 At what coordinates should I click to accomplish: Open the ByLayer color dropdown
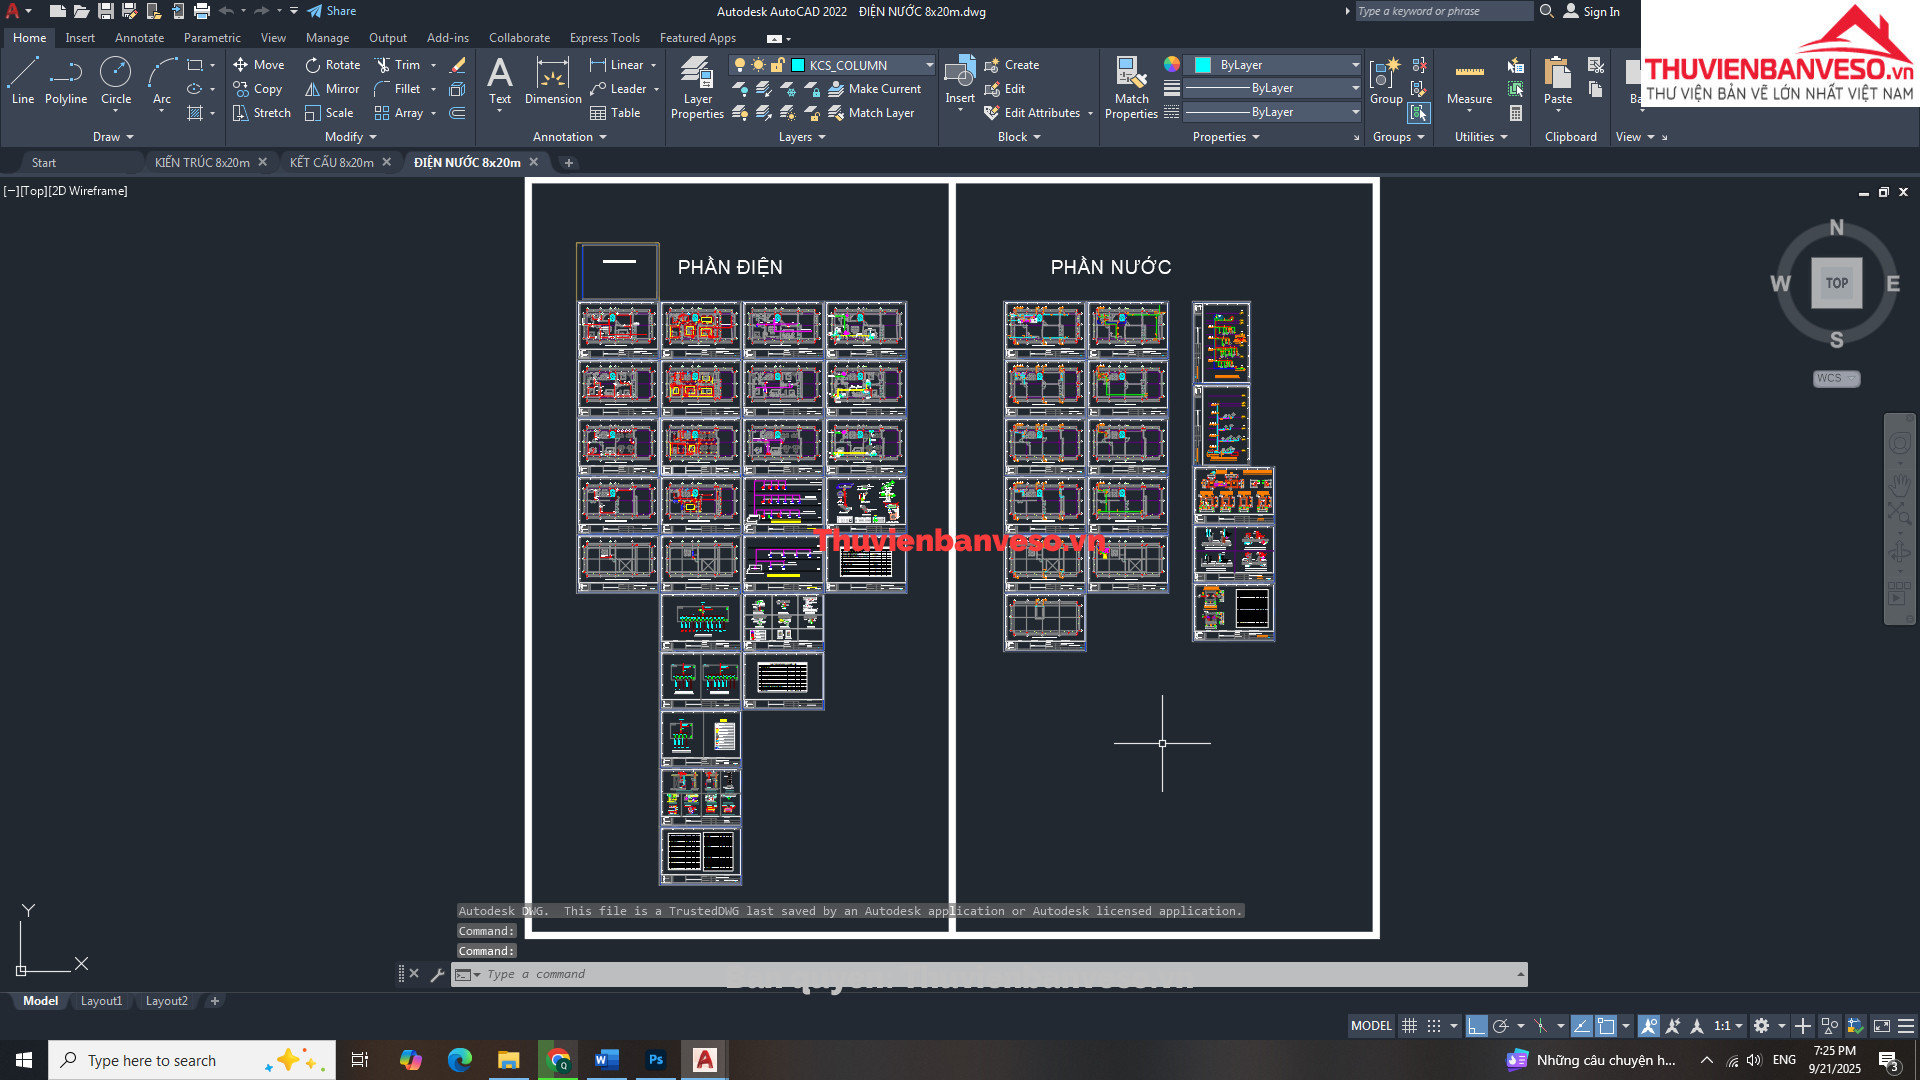pos(1355,65)
